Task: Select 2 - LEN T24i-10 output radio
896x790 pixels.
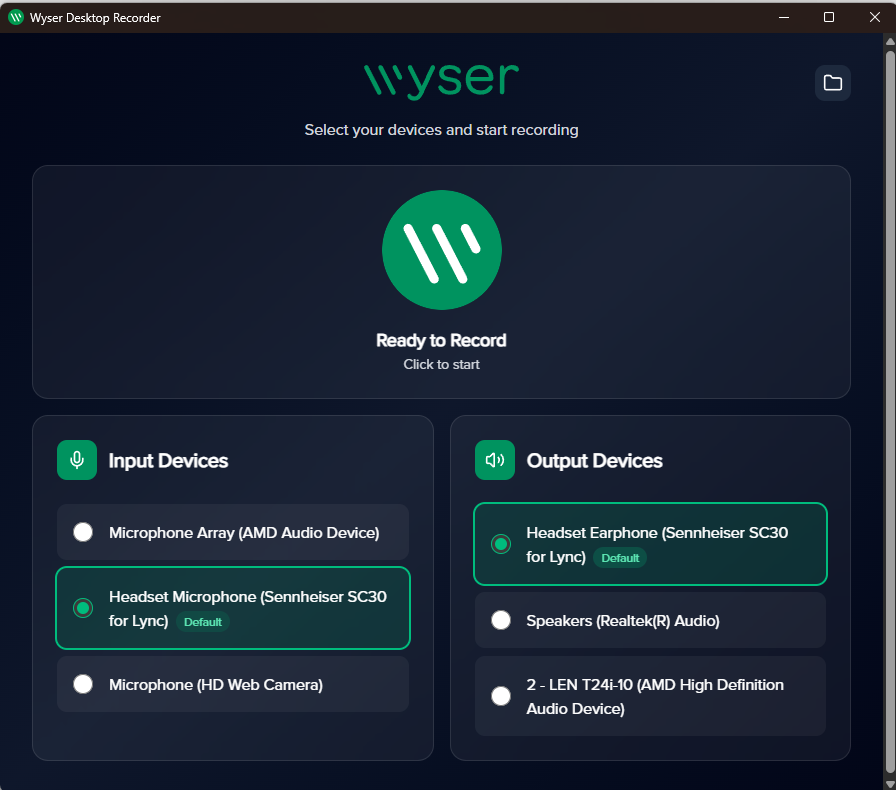Action: [x=501, y=696]
